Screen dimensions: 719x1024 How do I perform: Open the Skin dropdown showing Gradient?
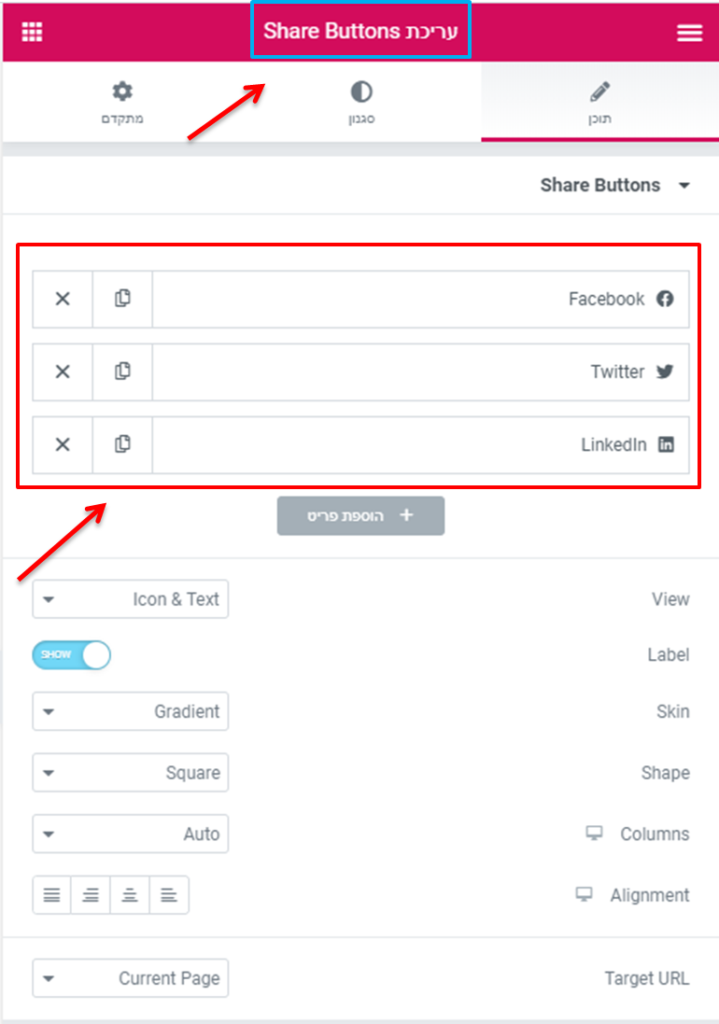pyautogui.click(x=131, y=711)
